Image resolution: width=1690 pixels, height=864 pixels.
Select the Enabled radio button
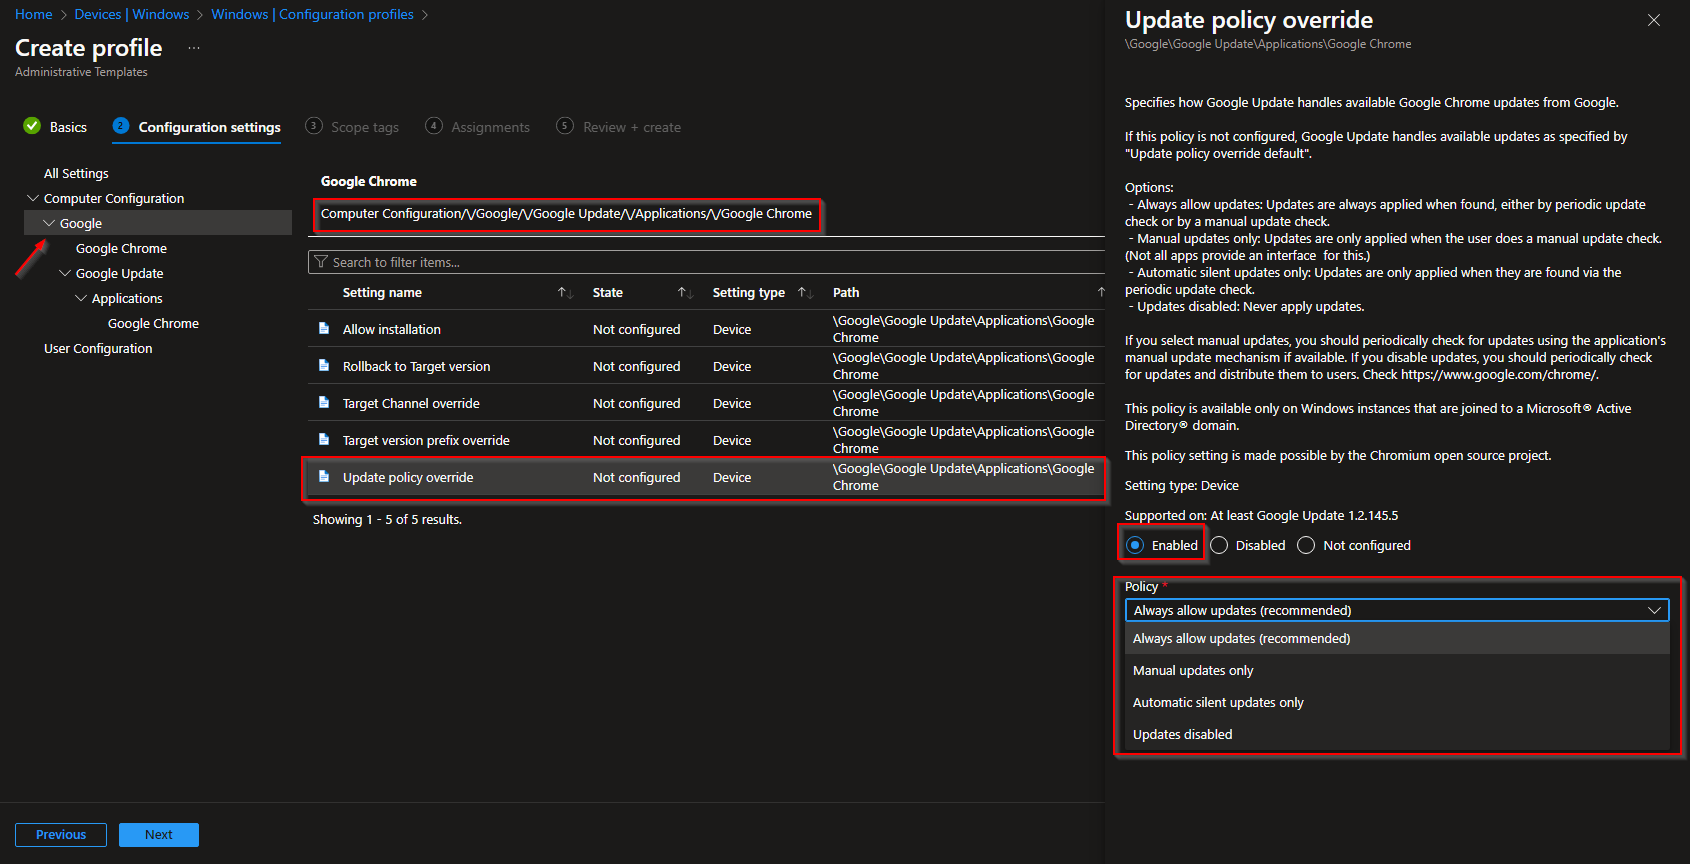pos(1135,545)
